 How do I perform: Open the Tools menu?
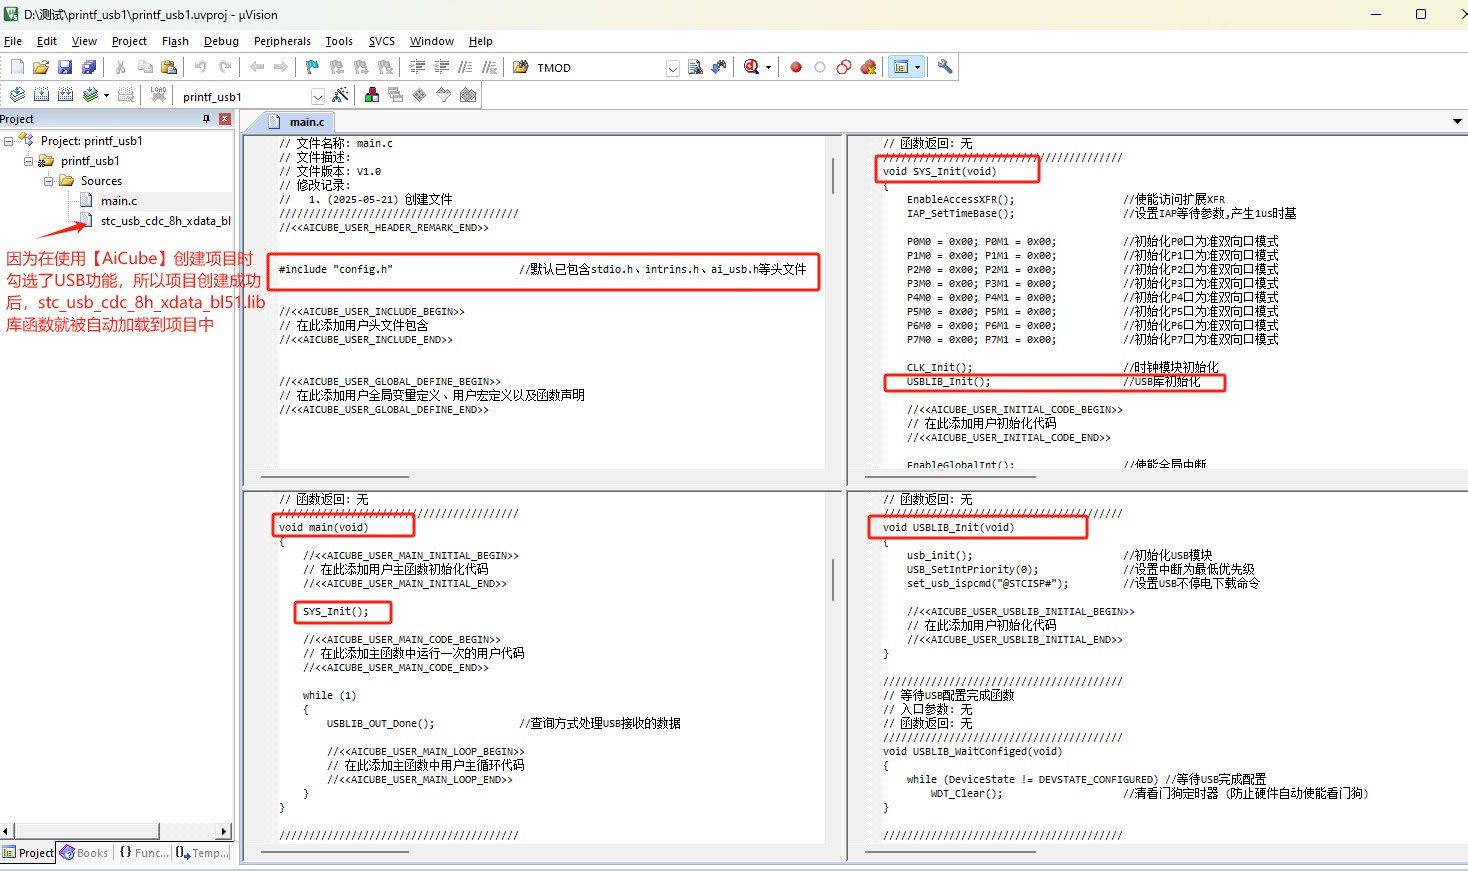(x=339, y=41)
